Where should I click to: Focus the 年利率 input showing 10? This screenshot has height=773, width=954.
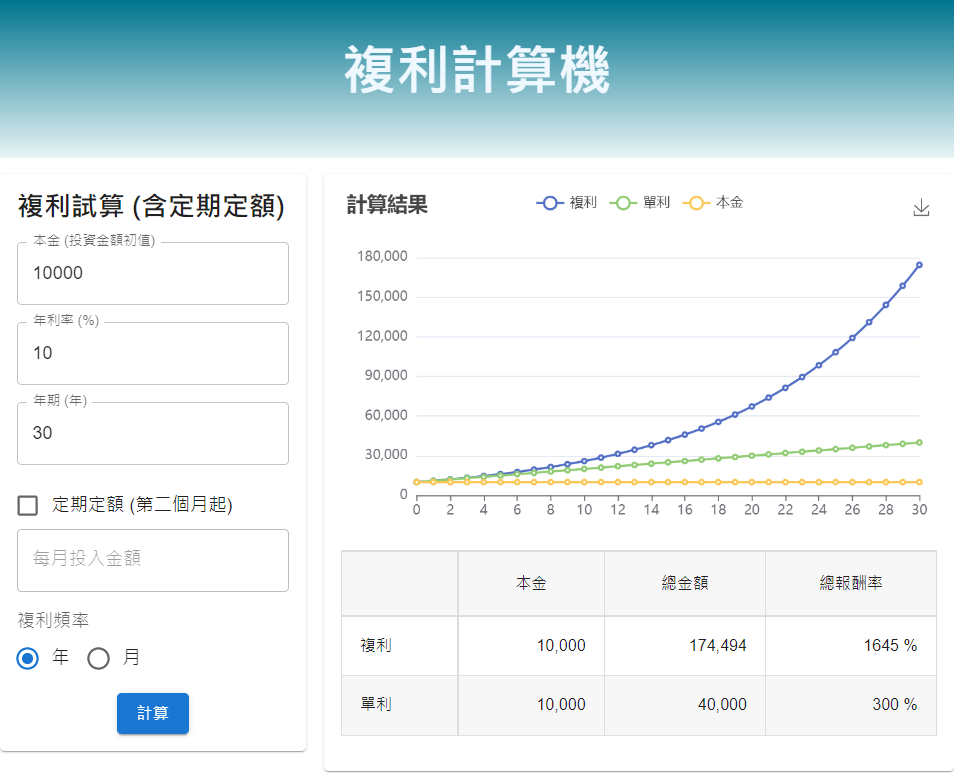153,353
